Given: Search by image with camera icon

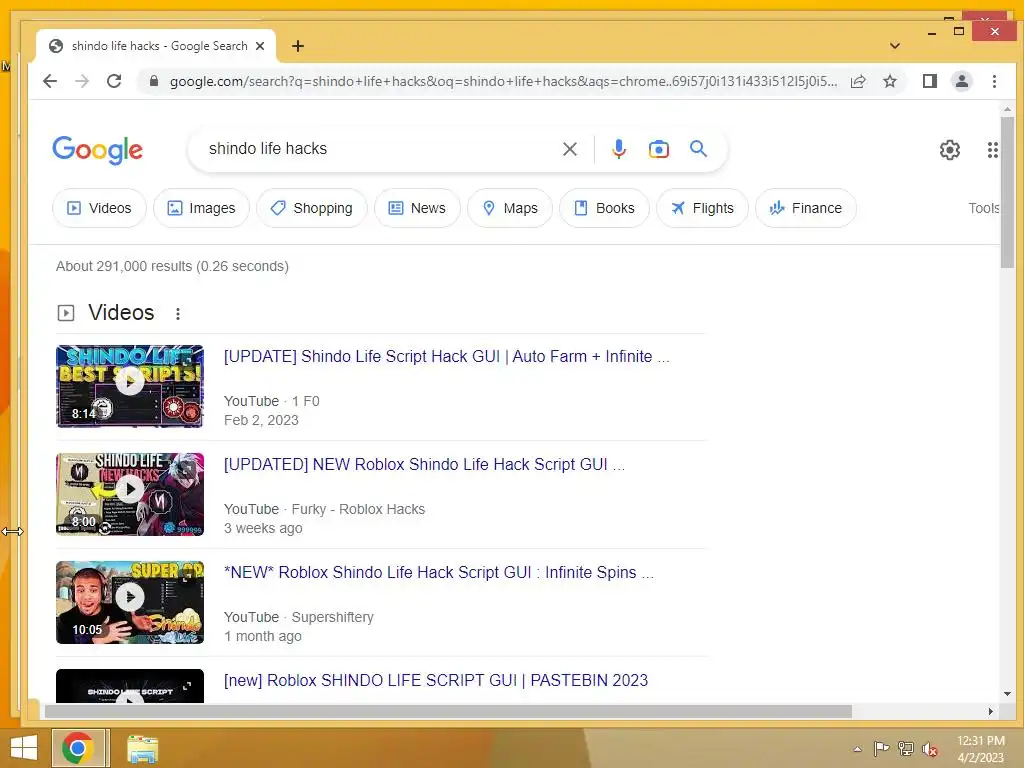Looking at the screenshot, I should 658,149.
